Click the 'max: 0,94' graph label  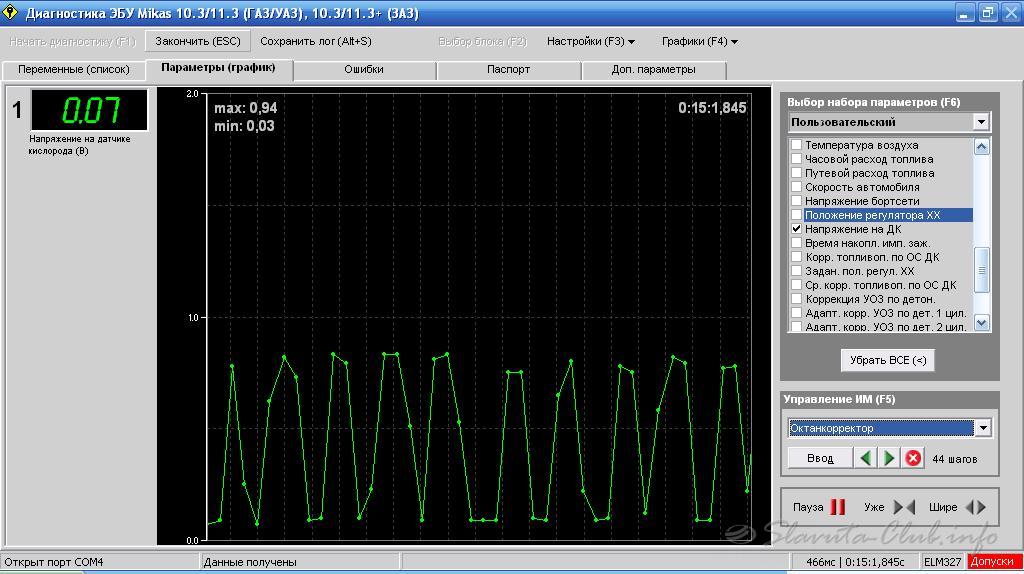coord(246,108)
